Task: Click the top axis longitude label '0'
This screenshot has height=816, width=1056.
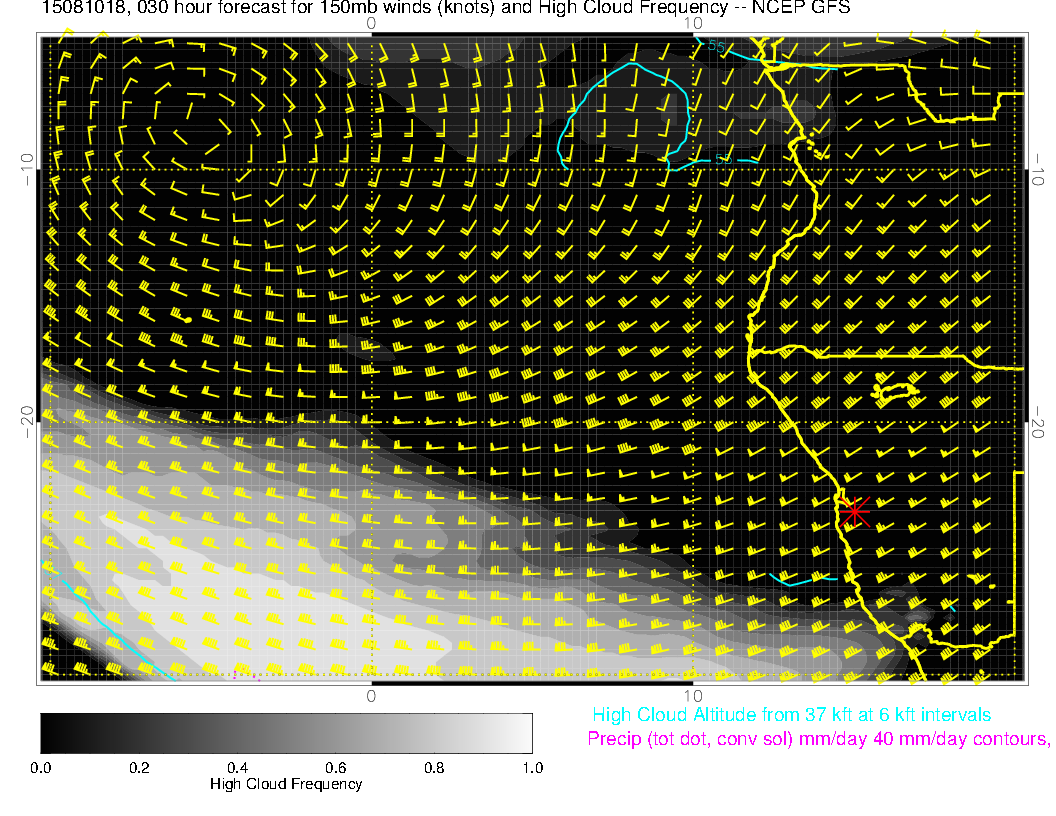Action: click(x=371, y=24)
